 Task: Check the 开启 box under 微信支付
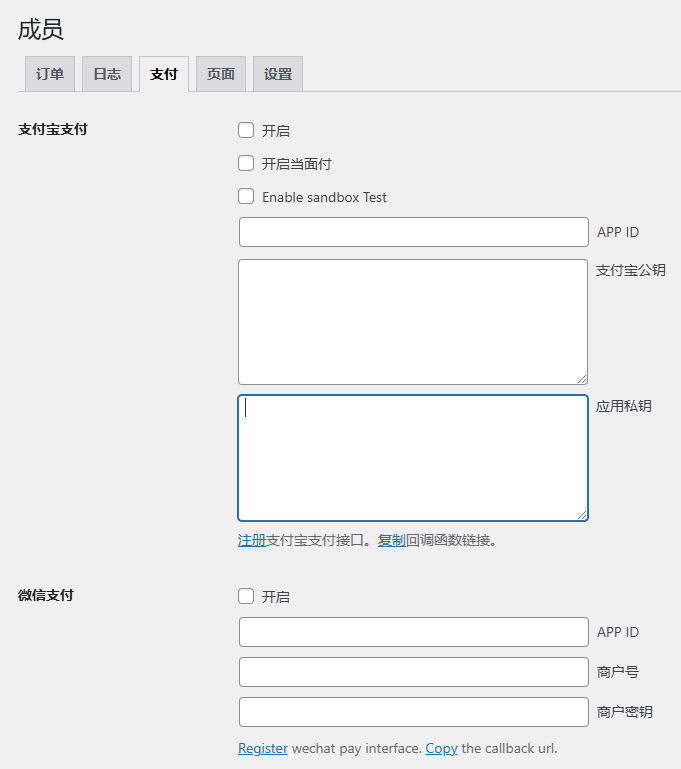(246, 596)
